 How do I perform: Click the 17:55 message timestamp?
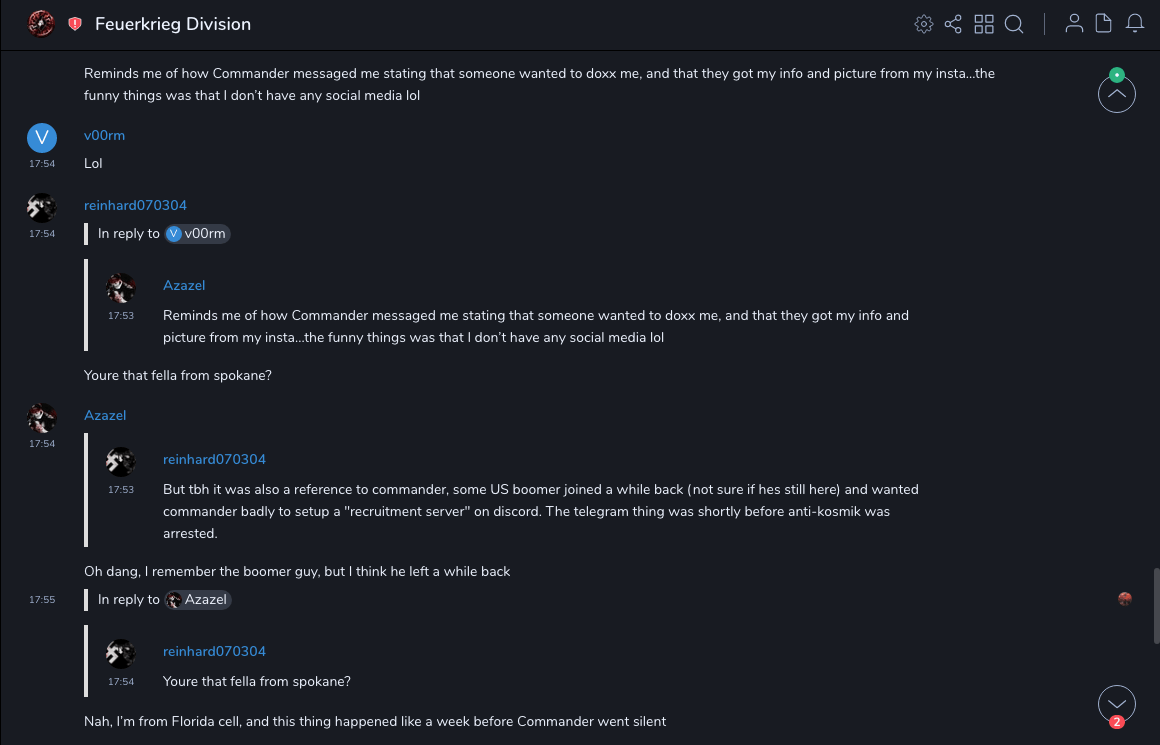click(x=42, y=600)
